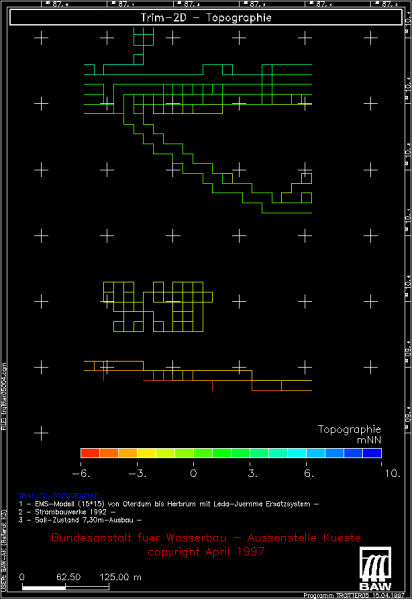412x599 pixels.
Task: Click the blue TRIM-2D-TOPOGRAPHIE heading
Action: coord(59,496)
